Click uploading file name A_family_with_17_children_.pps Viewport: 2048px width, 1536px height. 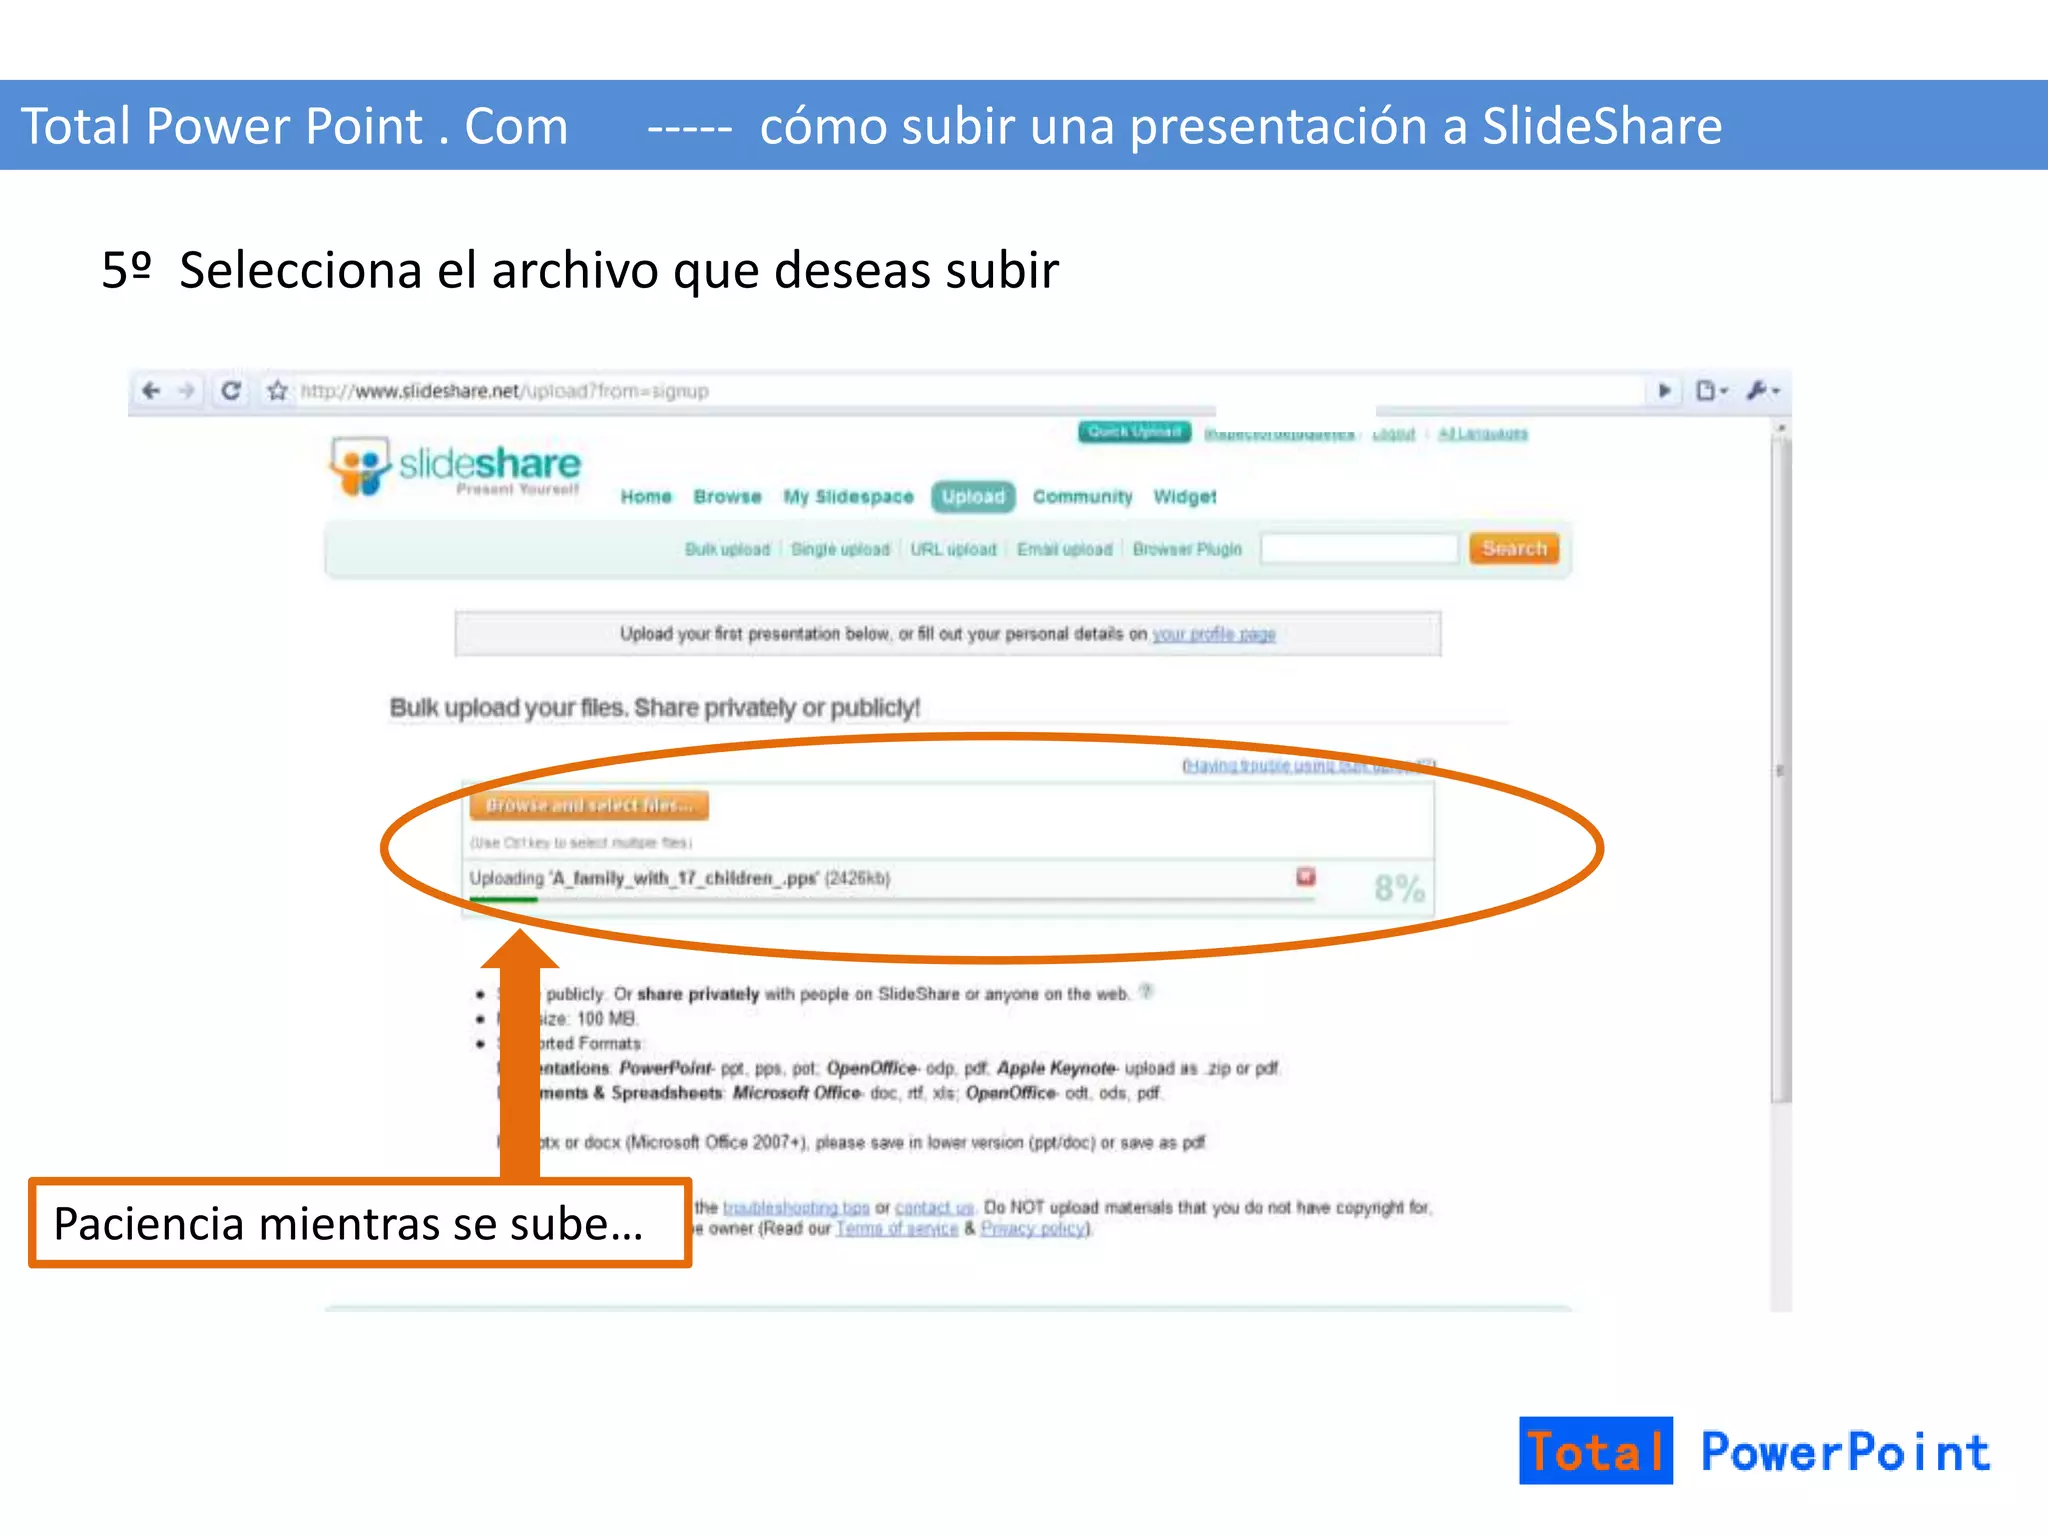coord(684,878)
